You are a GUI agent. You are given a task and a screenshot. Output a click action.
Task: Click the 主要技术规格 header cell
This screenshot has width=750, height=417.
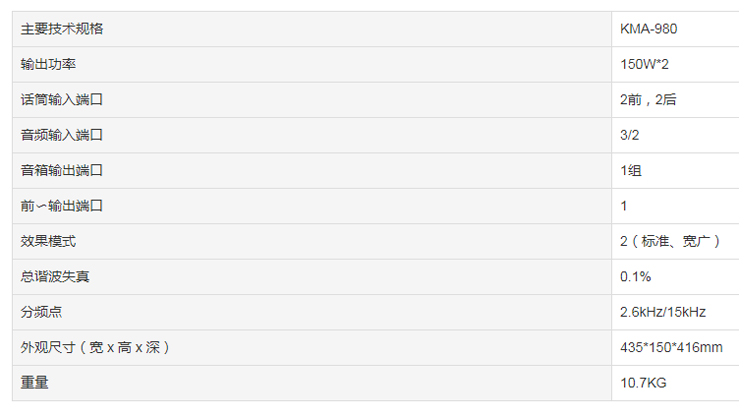[62, 29]
